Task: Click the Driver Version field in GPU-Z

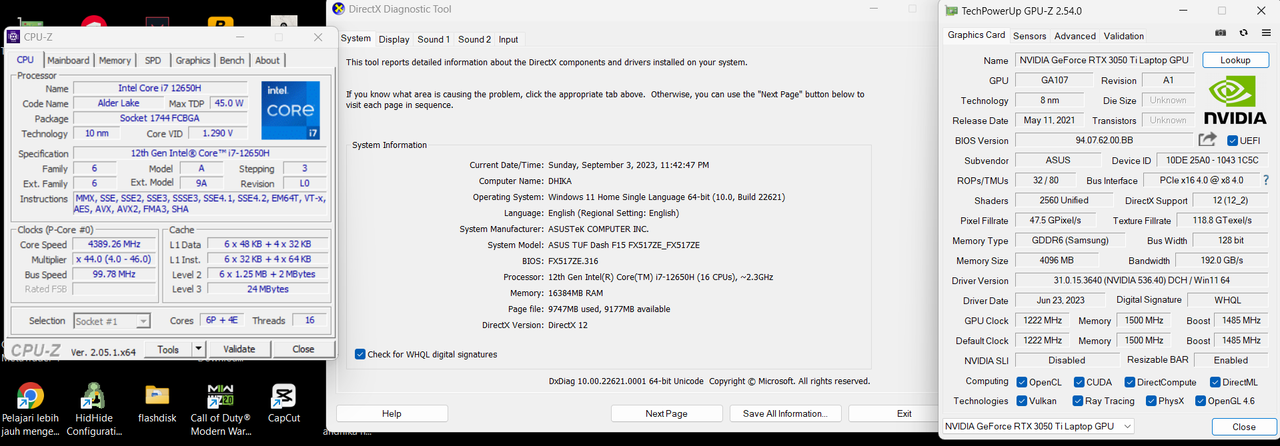Action: 1143,280
